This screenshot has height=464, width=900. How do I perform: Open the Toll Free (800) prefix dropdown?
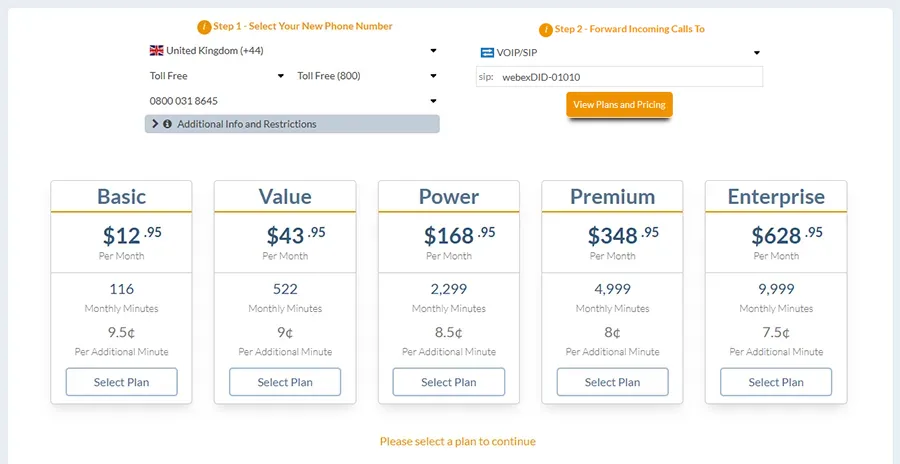[367, 76]
